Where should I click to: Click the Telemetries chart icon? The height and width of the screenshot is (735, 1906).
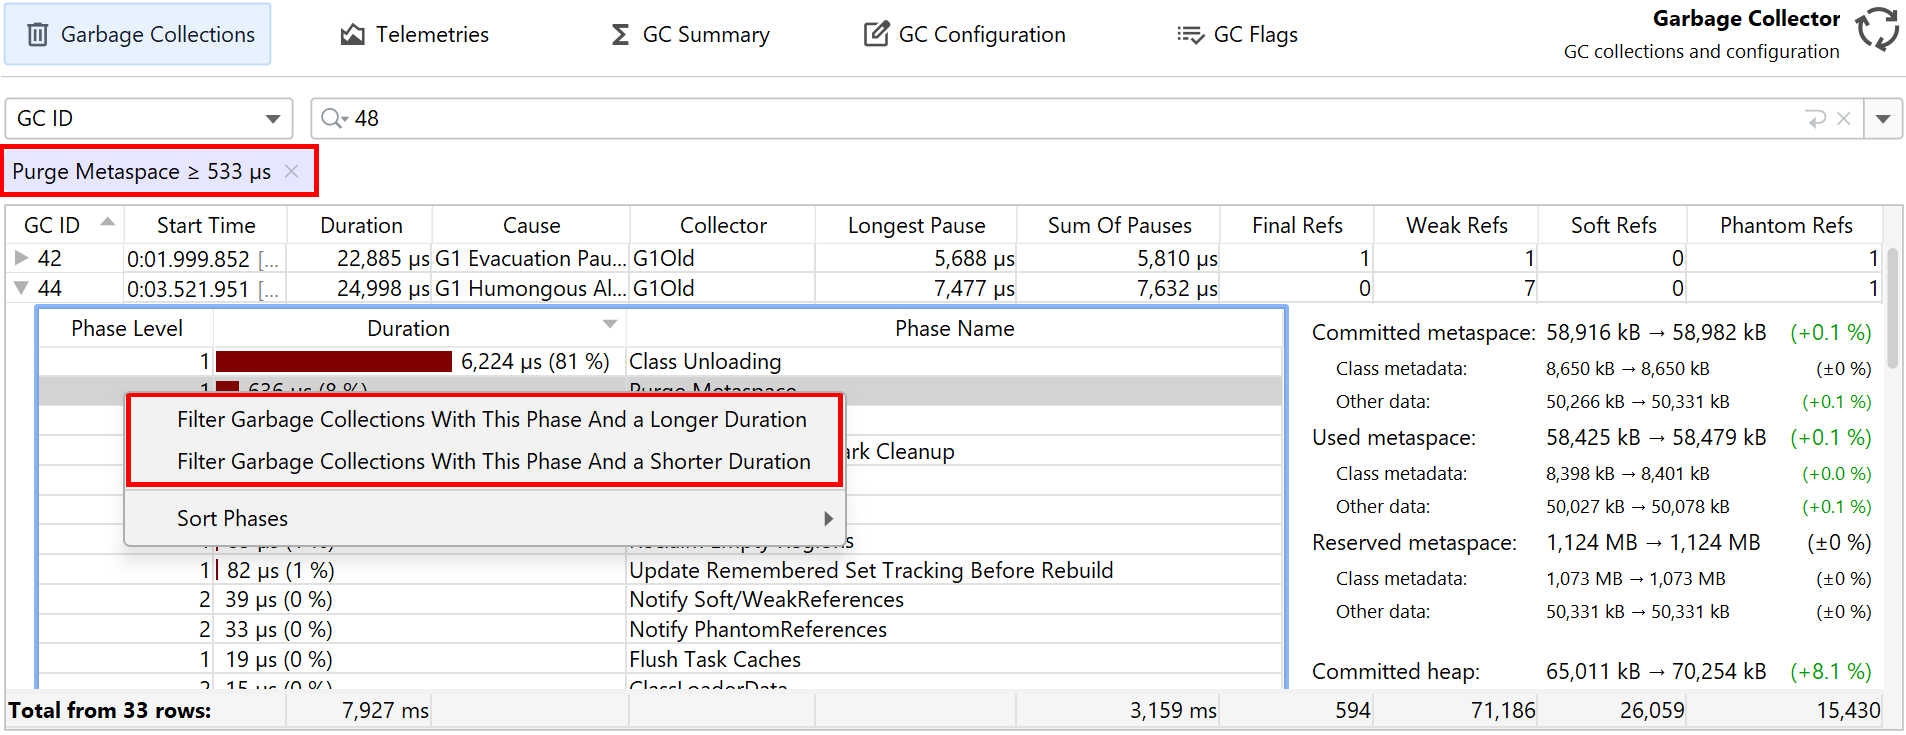pyautogui.click(x=352, y=35)
